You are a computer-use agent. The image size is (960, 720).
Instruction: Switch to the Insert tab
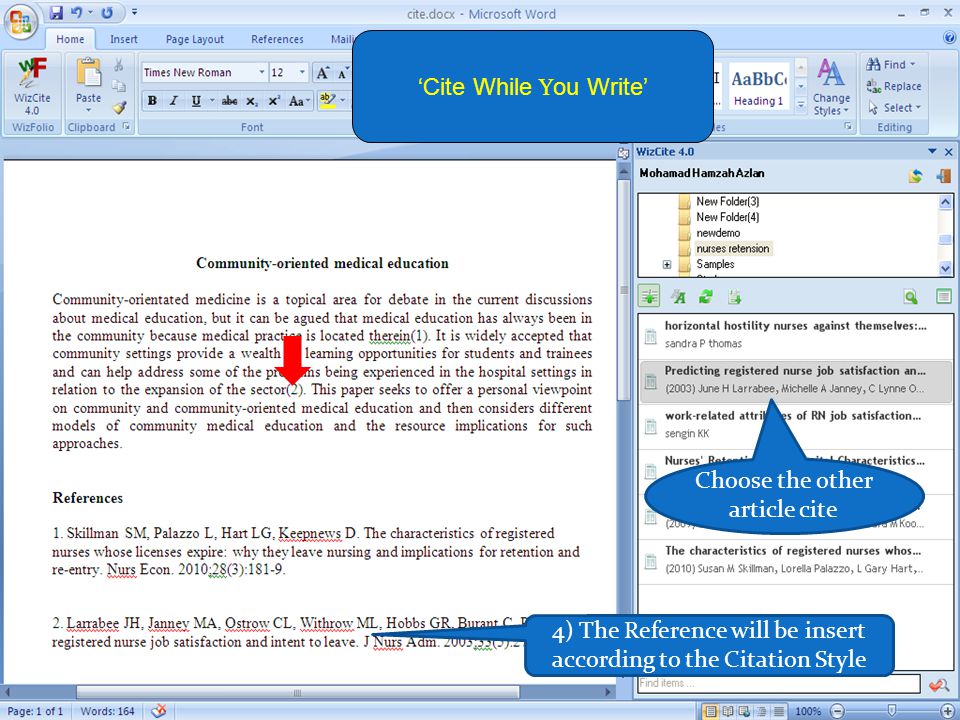(124, 39)
